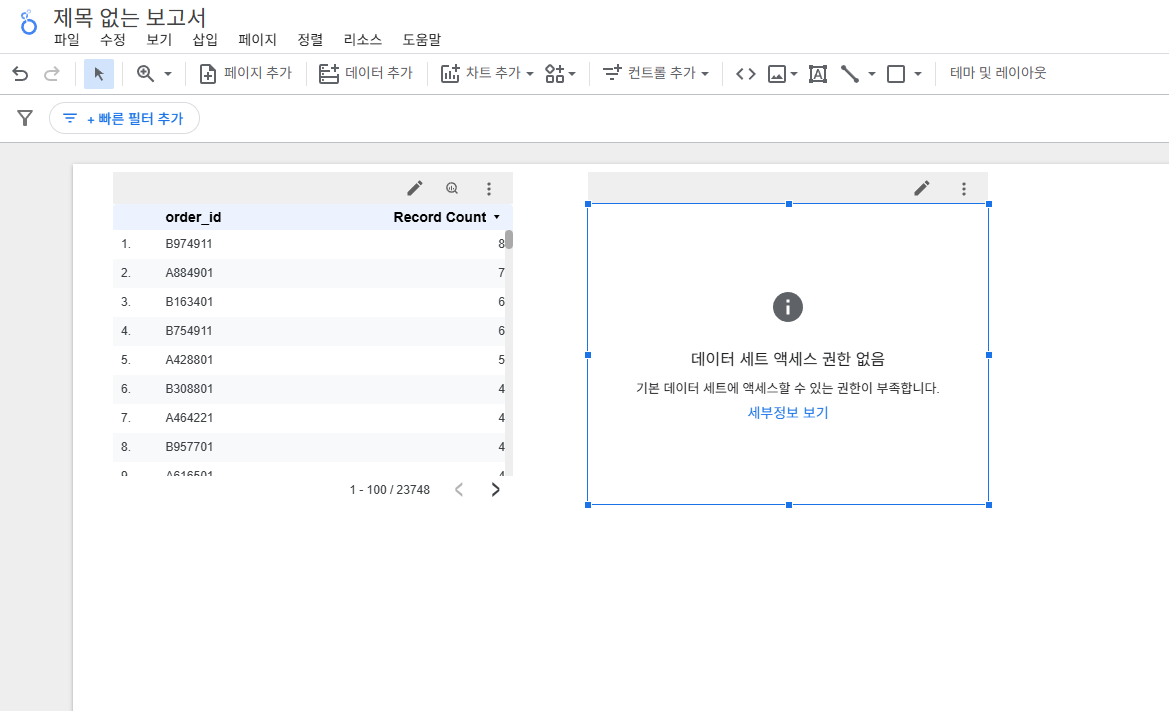The width and height of the screenshot is (1169, 711).
Task: Expand the image options dropdown arrow
Action: [x=794, y=74]
